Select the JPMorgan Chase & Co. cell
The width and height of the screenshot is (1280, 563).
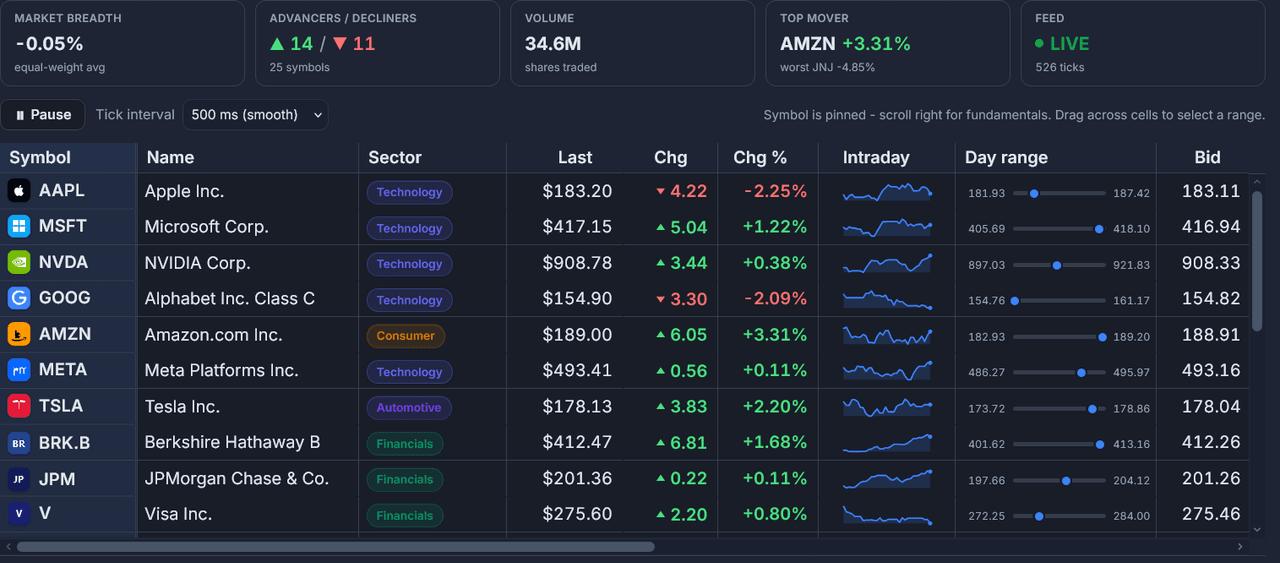click(x=247, y=479)
